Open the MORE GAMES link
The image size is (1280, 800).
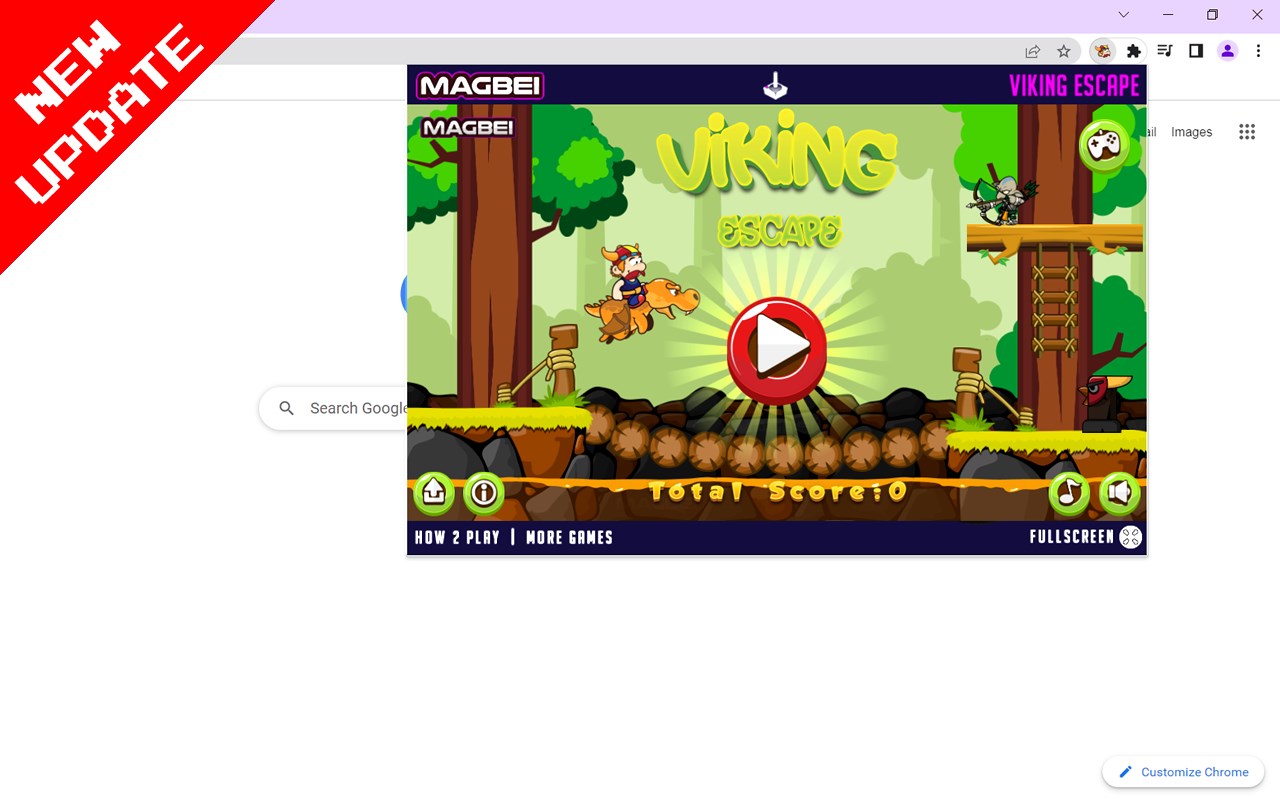pos(569,537)
